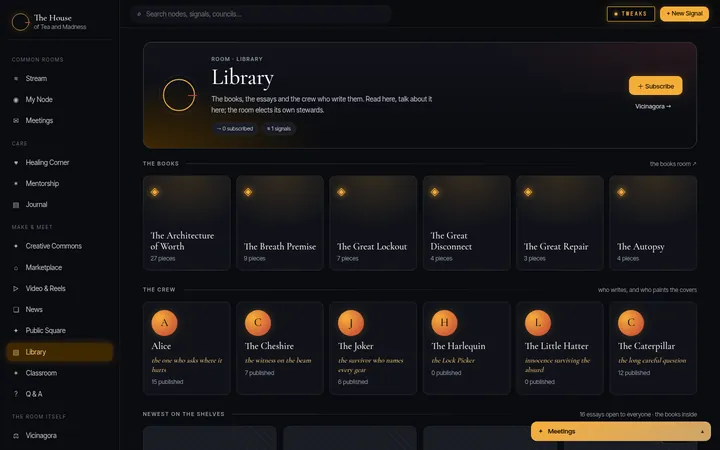Open 'the books room' link
This screenshot has width=720, height=450.
tap(673, 164)
